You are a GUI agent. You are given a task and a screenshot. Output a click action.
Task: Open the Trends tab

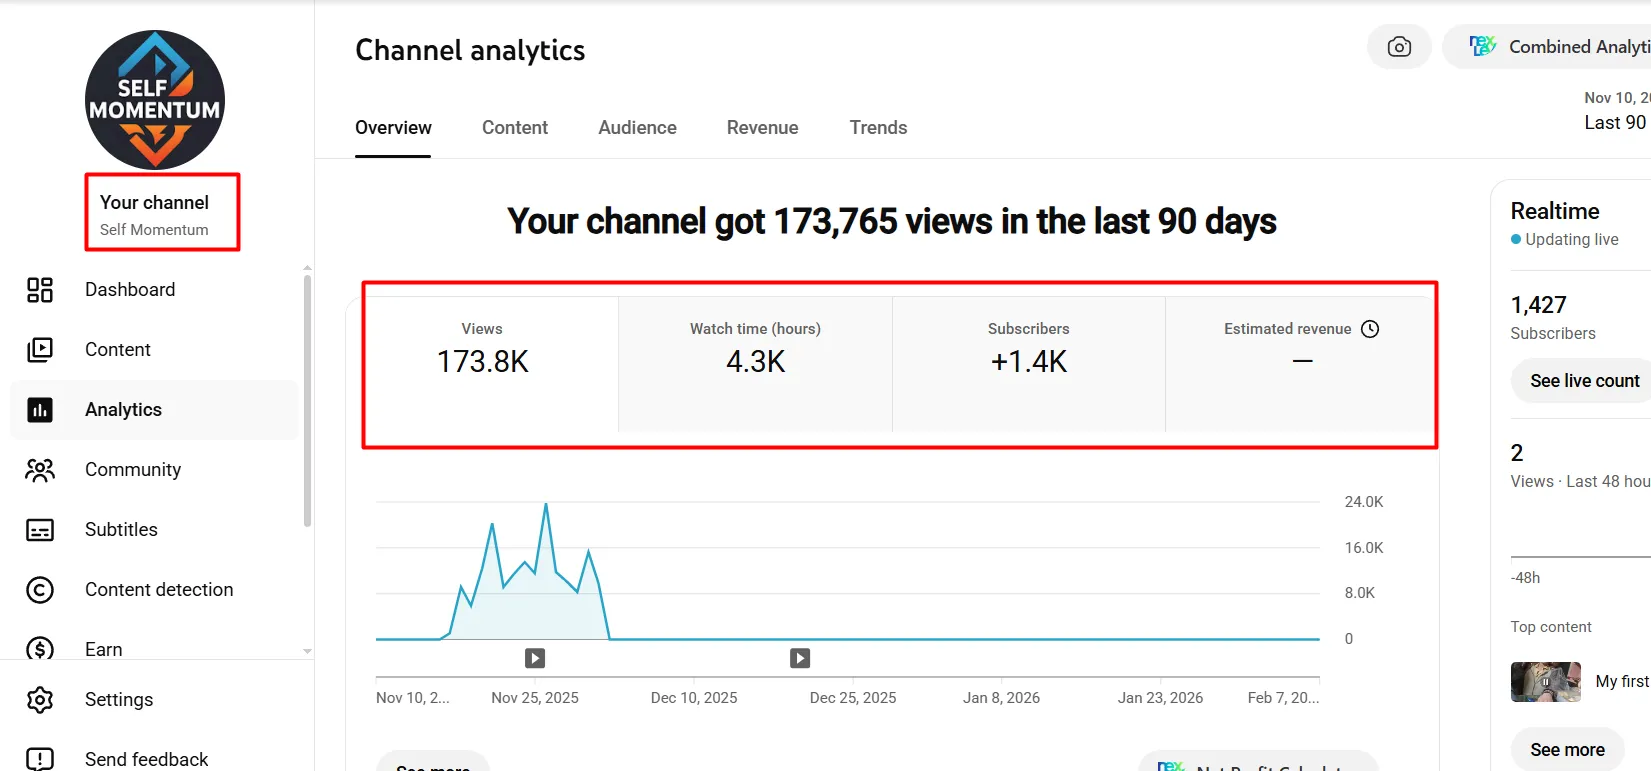click(x=878, y=128)
